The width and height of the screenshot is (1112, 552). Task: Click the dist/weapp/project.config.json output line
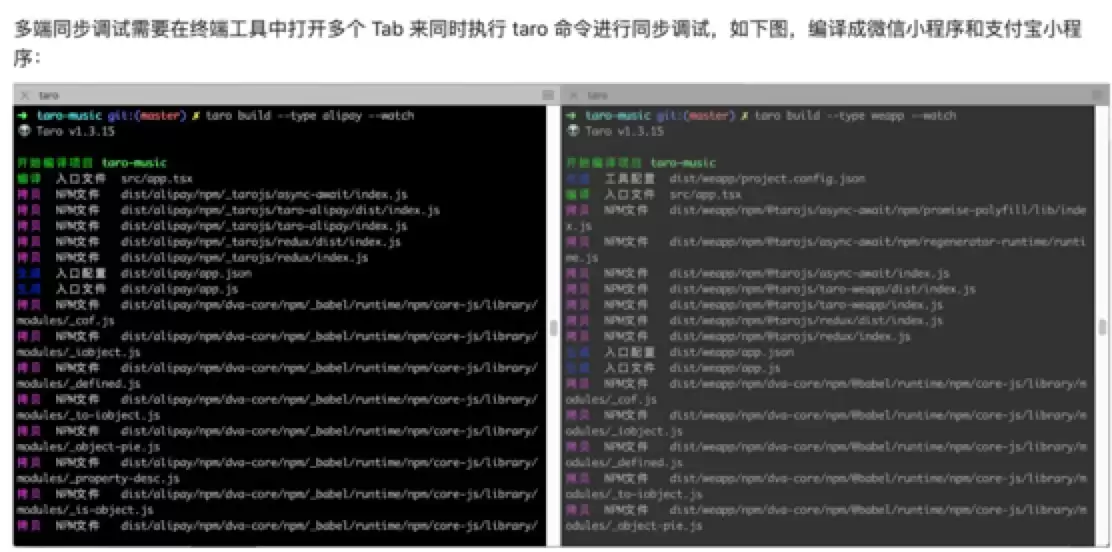[x=716, y=179]
